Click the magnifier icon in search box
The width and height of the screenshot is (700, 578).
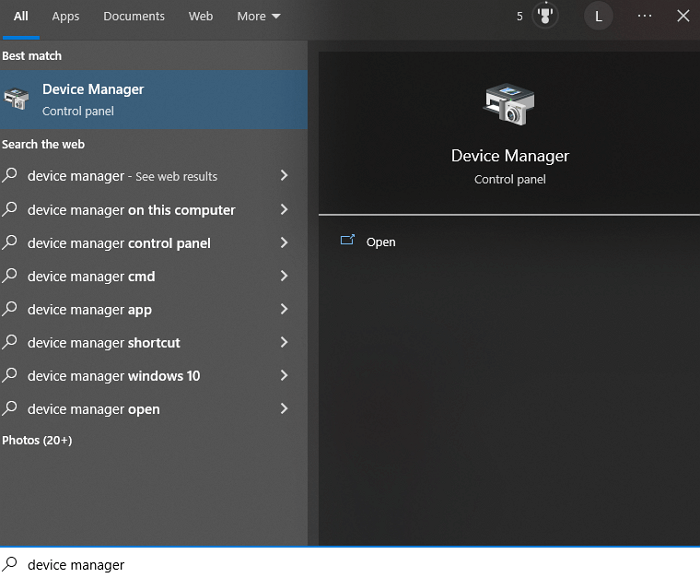click(x=10, y=564)
